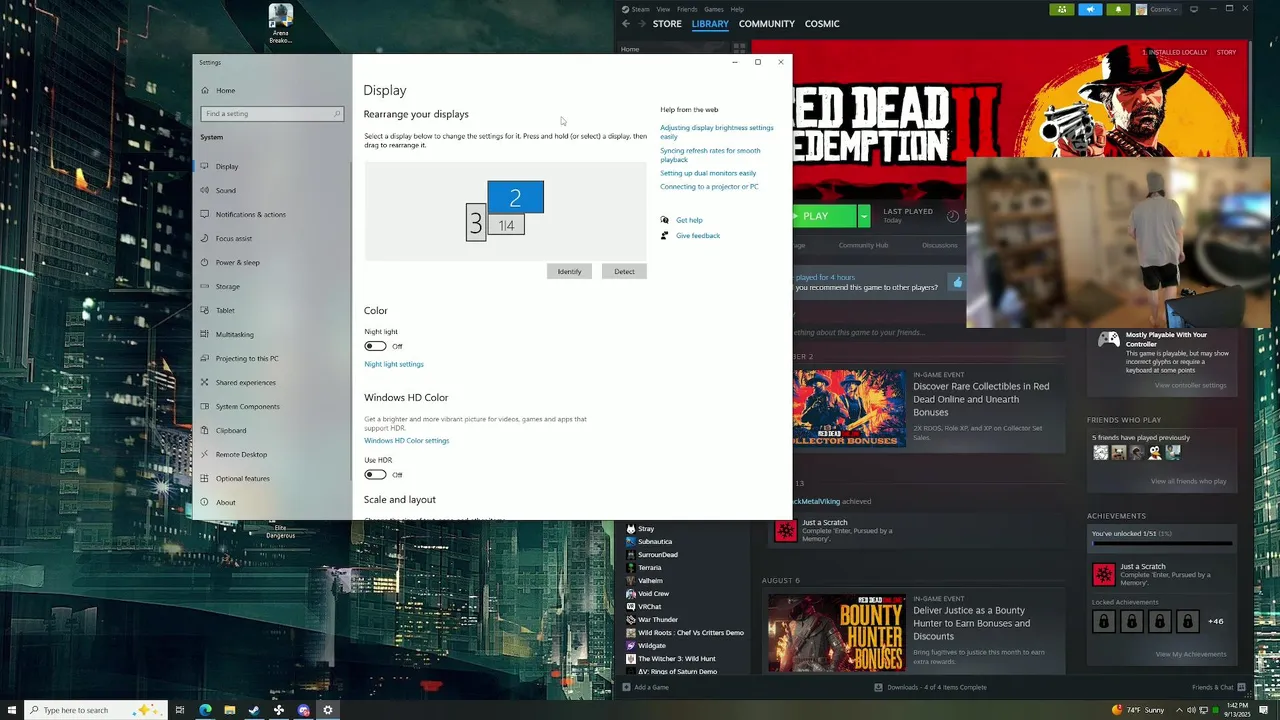Image resolution: width=1280 pixels, height=720 pixels.
Task: Open the Help menu in Steam
Action: 737,9
